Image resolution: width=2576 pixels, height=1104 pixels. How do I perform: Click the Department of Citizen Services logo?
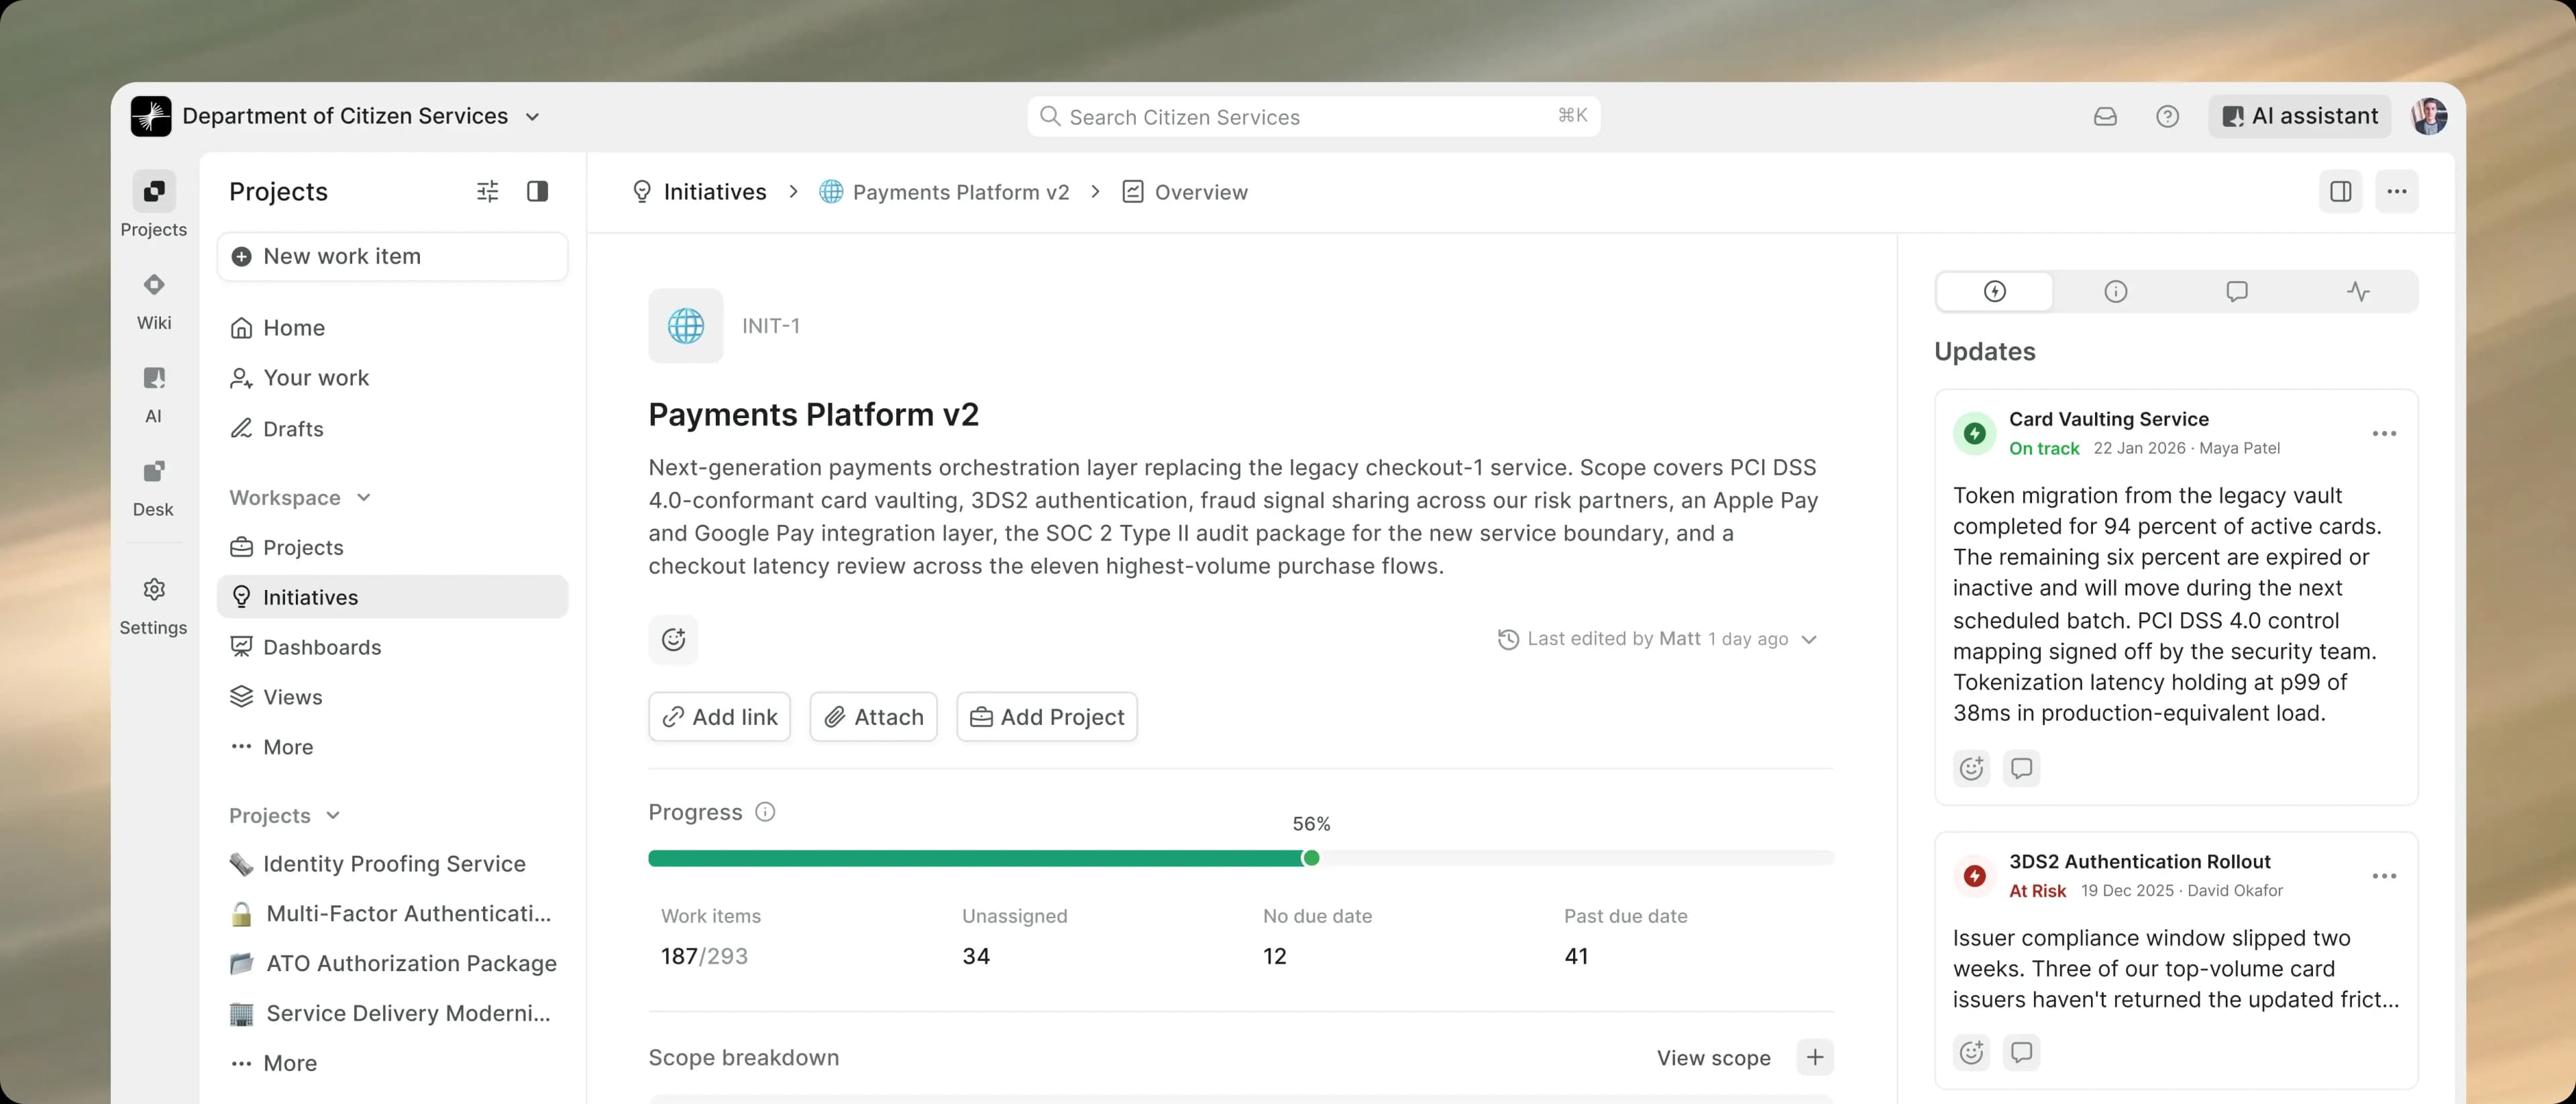pyautogui.click(x=151, y=116)
